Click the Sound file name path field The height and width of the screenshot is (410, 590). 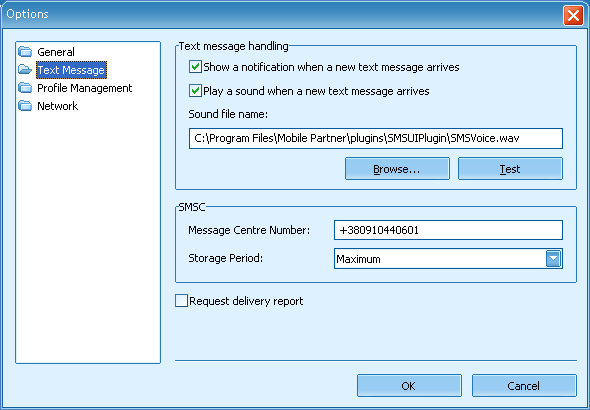(376, 138)
